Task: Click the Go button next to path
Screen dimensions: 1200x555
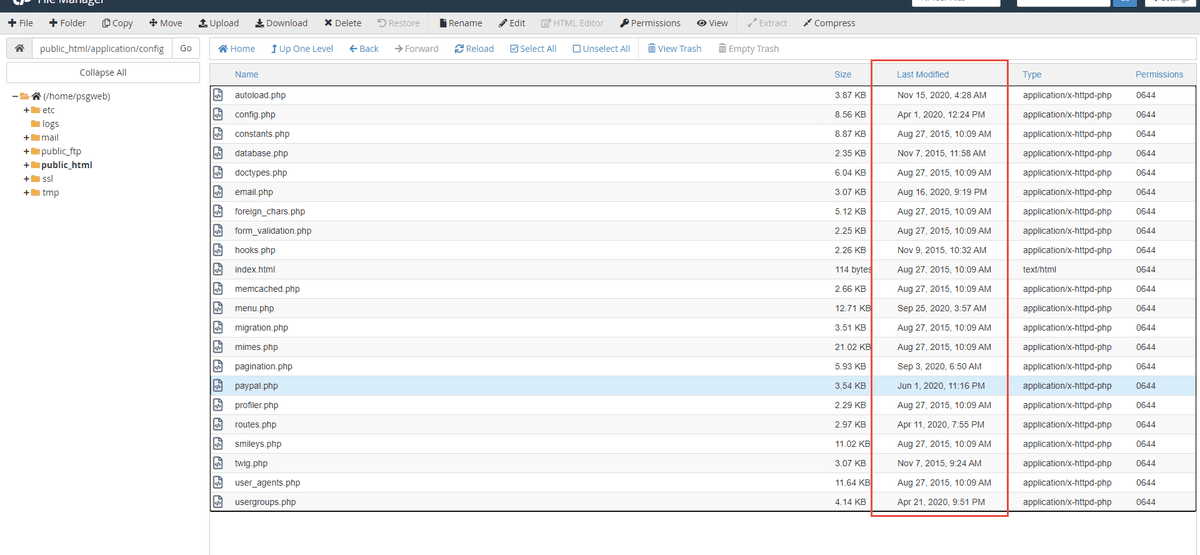Action: pos(185,49)
